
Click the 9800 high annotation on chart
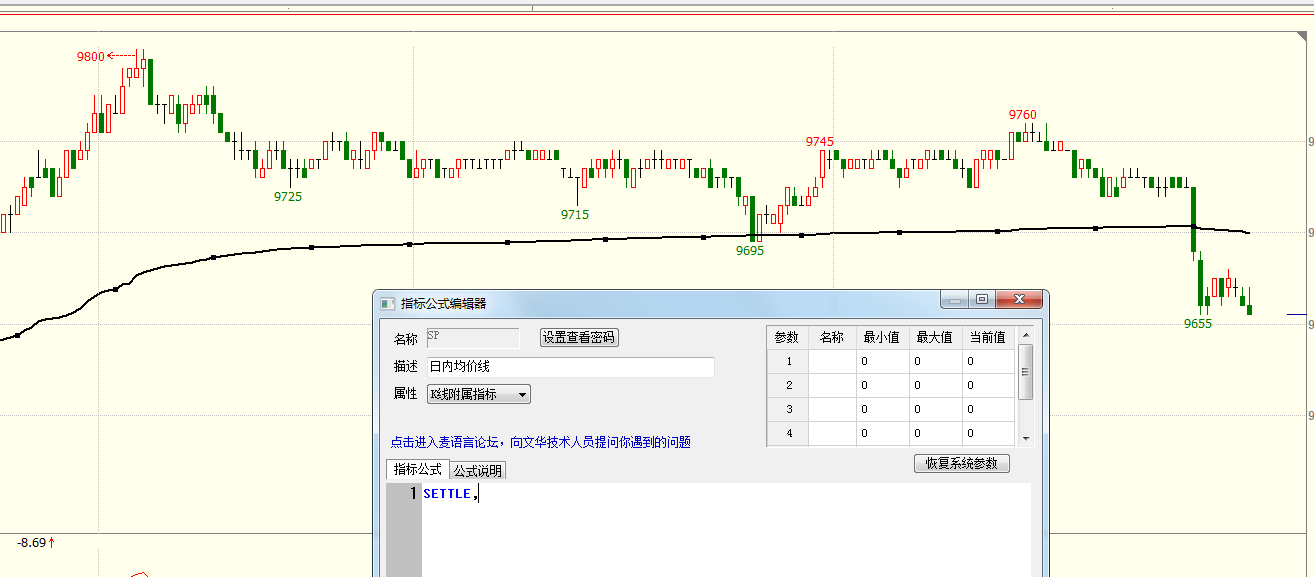pos(89,55)
